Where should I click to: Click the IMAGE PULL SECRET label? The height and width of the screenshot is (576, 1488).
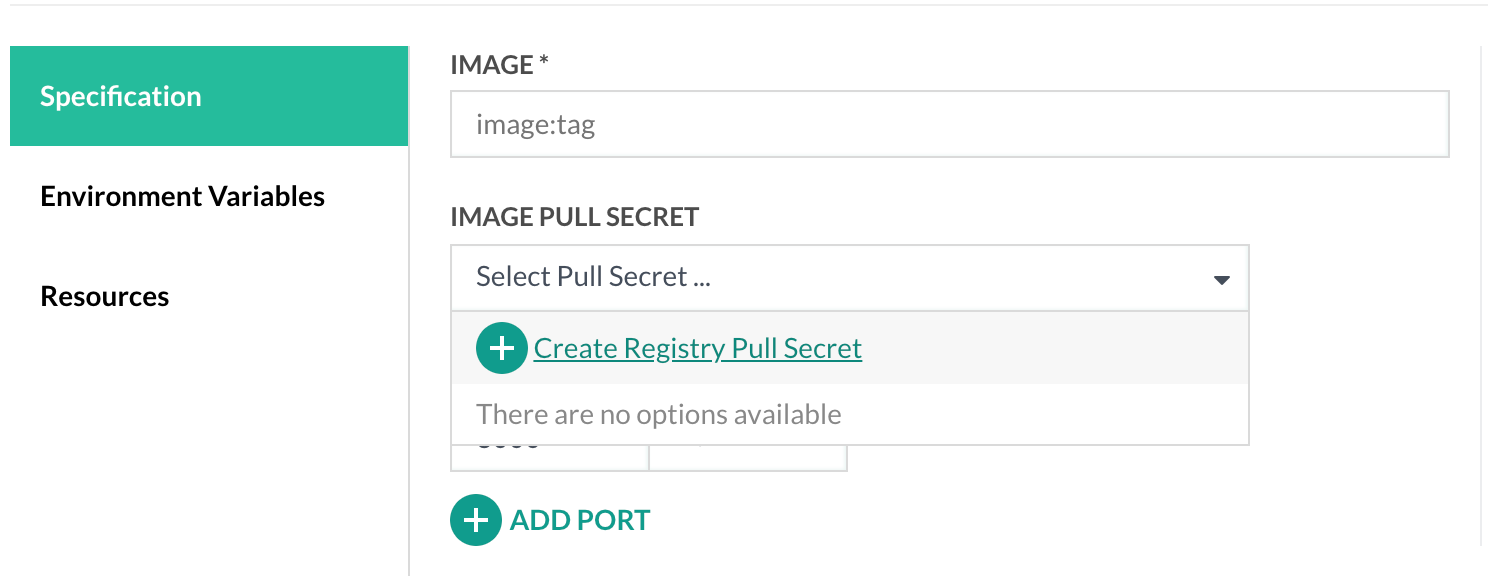(x=574, y=217)
